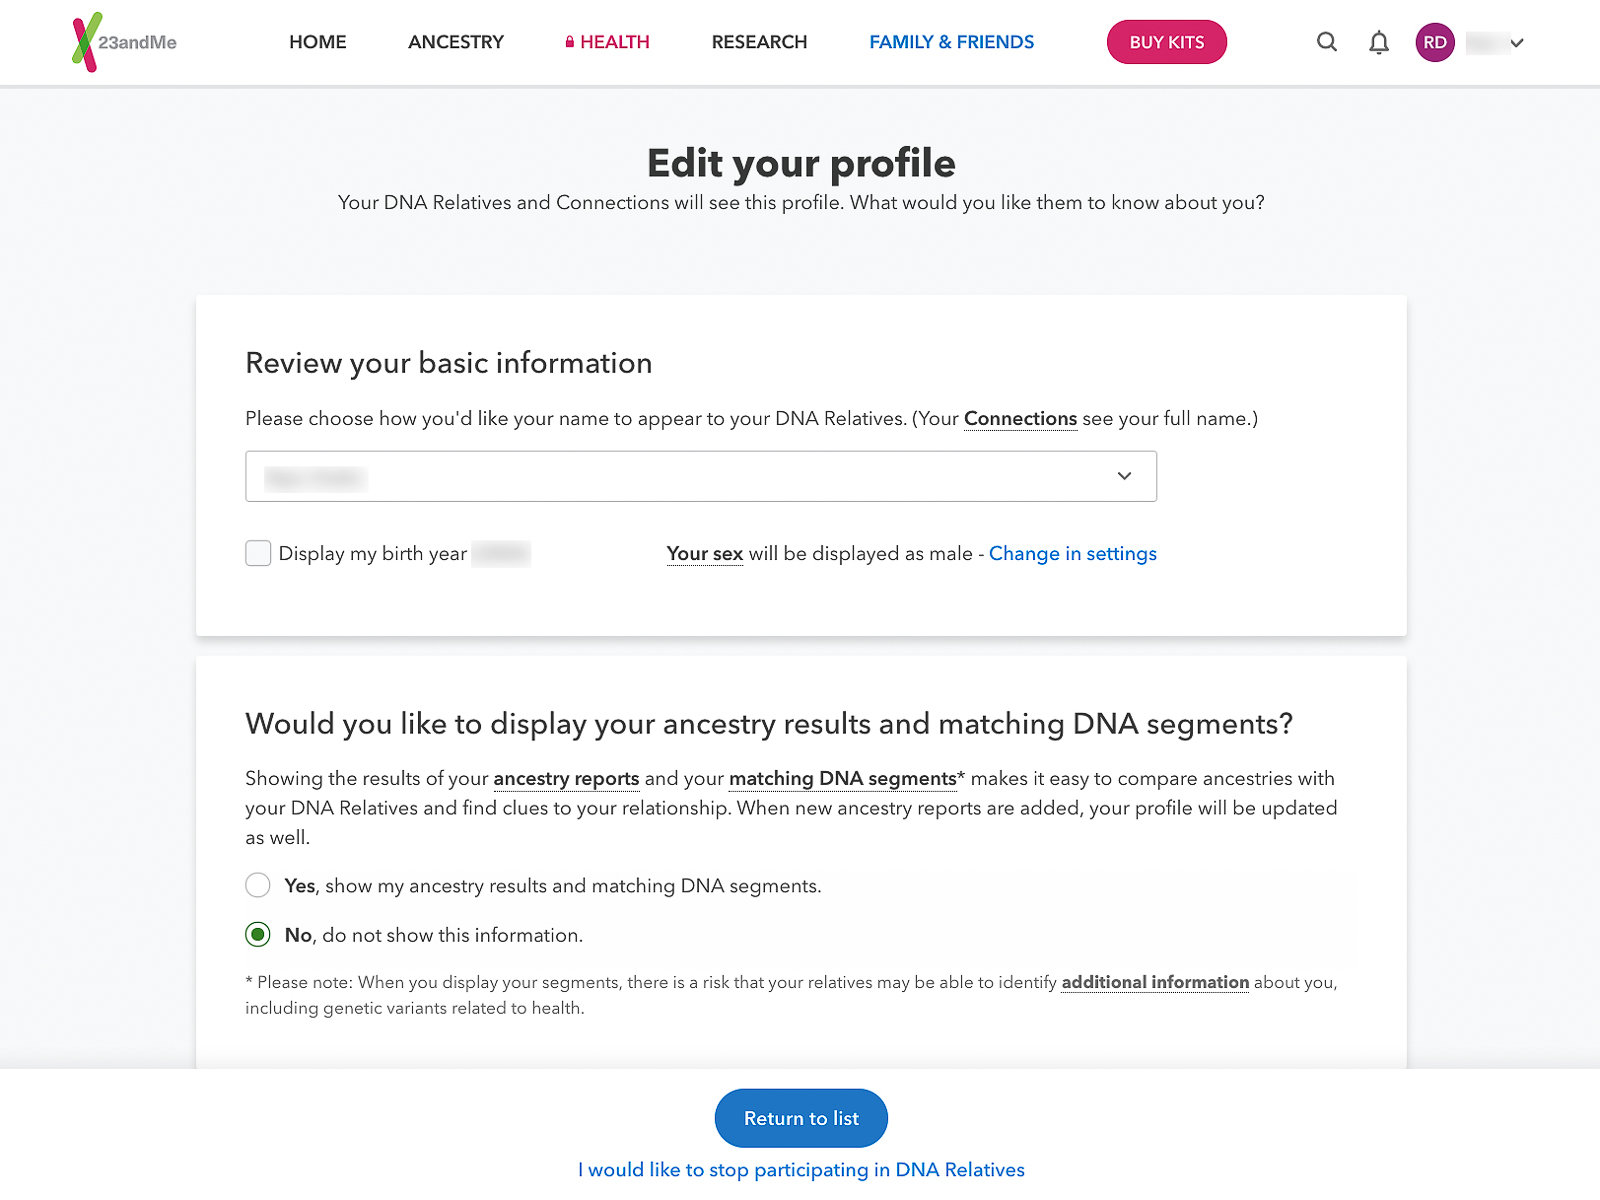The height and width of the screenshot is (1200, 1600).
Task: Click the RD profile avatar
Action: pyautogui.click(x=1434, y=42)
